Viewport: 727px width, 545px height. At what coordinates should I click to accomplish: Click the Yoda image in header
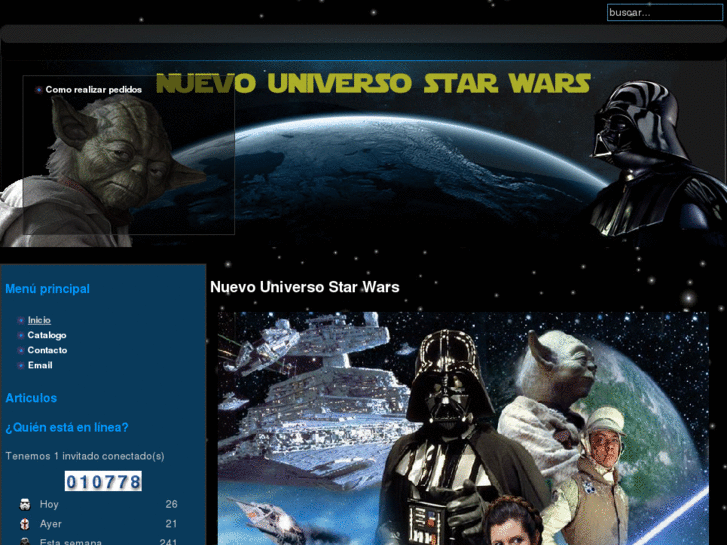(x=101, y=171)
